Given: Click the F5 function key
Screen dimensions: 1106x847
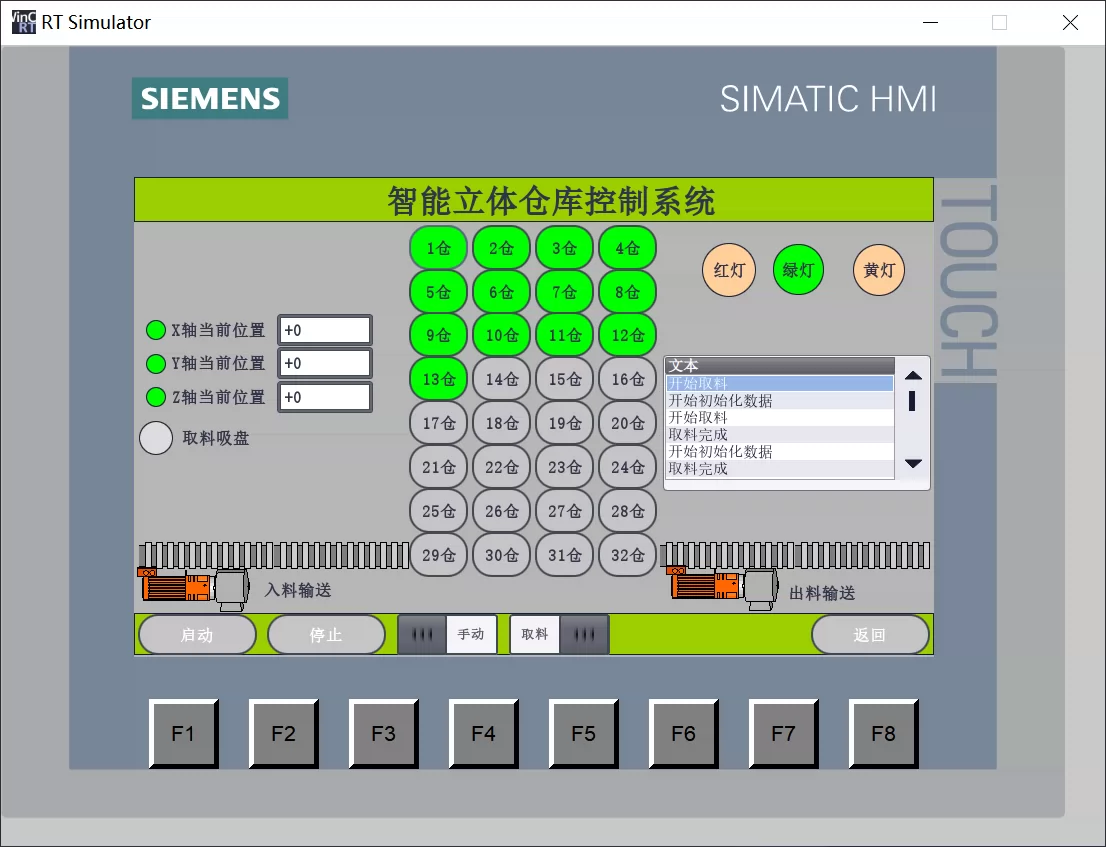Looking at the screenshot, I should click(x=584, y=733).
